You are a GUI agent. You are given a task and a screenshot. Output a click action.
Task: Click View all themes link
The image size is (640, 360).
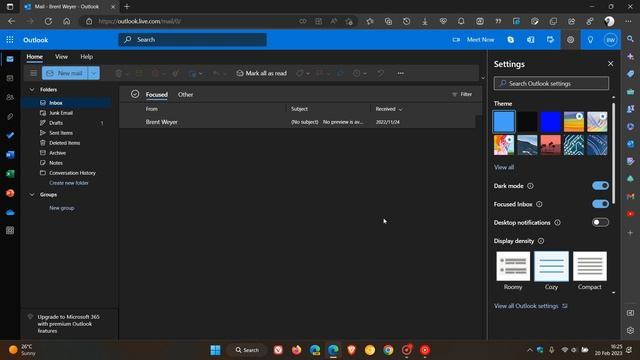[504, 167]
